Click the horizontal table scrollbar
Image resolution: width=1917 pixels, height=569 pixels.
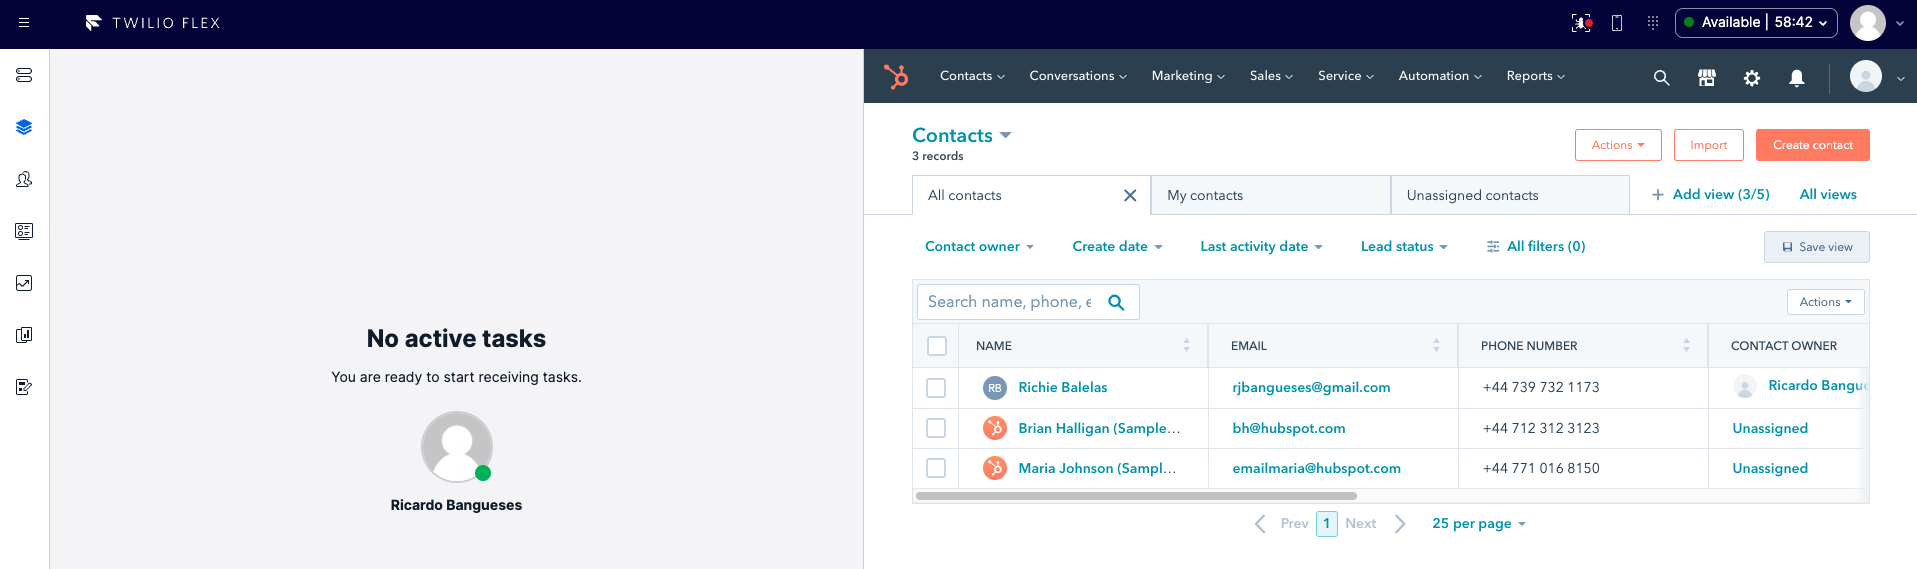pyautogui.click(x=1136, y=496)
